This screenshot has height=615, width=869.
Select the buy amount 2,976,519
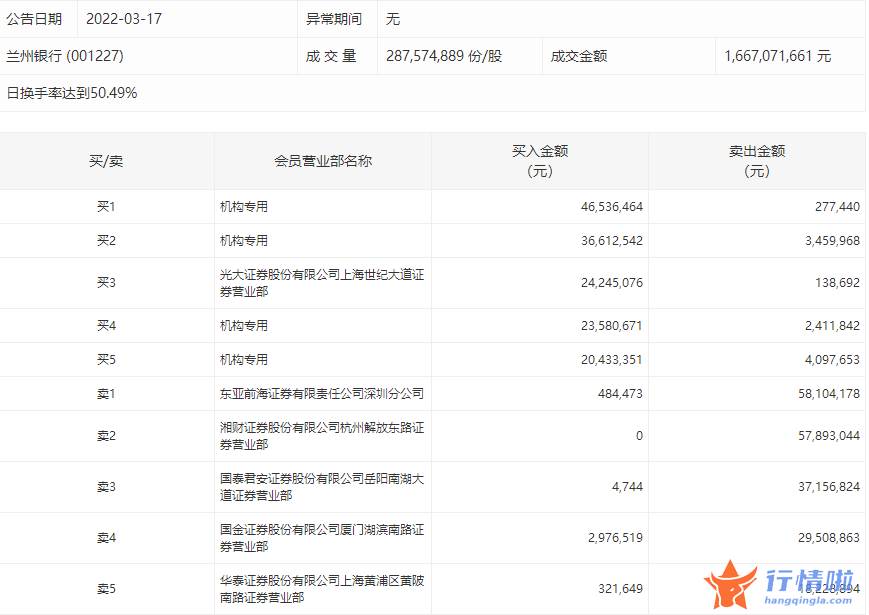point(615,538)
